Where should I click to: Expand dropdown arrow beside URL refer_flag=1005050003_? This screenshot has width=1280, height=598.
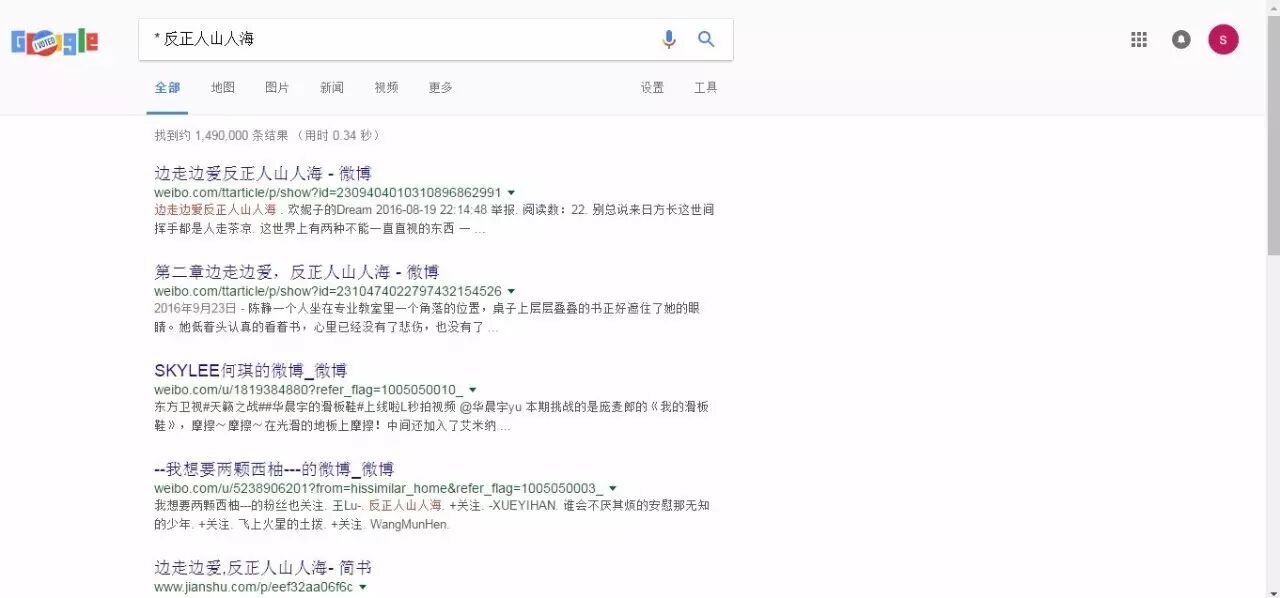[613, 488]
